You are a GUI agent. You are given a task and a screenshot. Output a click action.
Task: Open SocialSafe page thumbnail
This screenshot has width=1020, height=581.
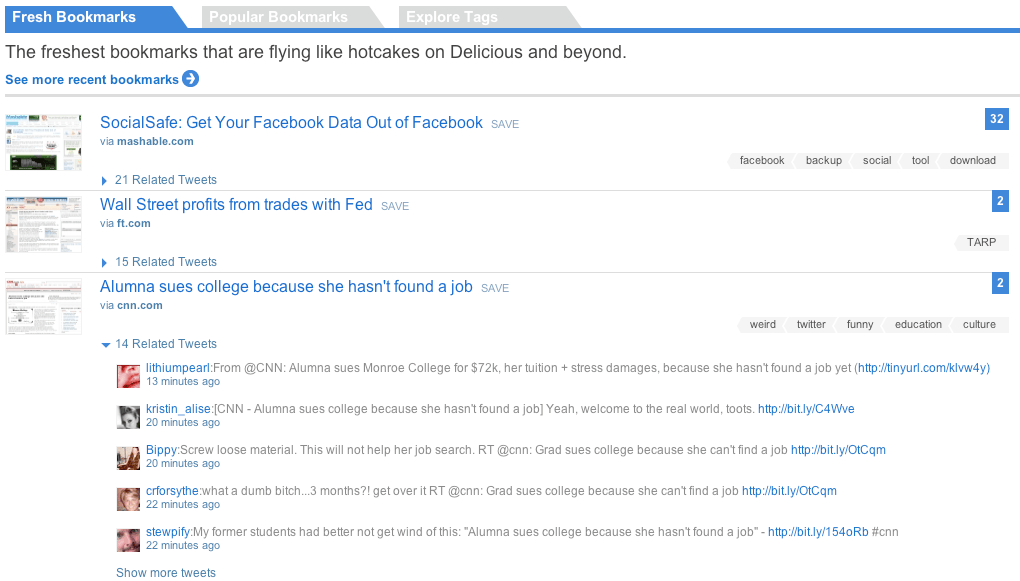pyautogui.click(x=44, y=142)
